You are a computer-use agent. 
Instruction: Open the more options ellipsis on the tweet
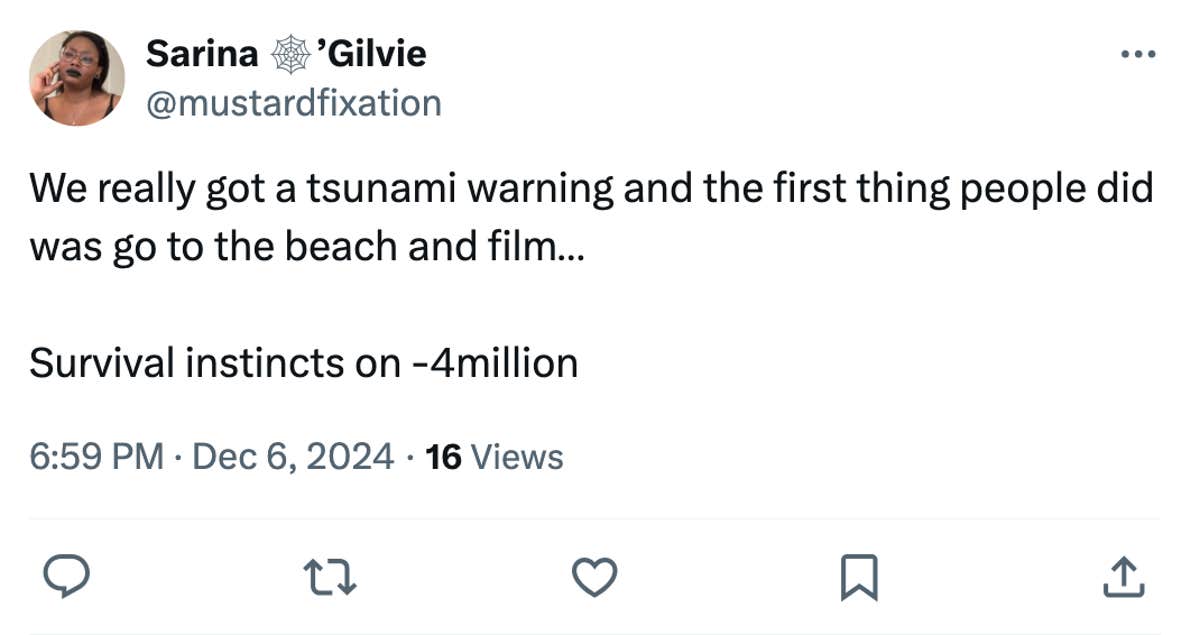click(x=1138, y=53)
